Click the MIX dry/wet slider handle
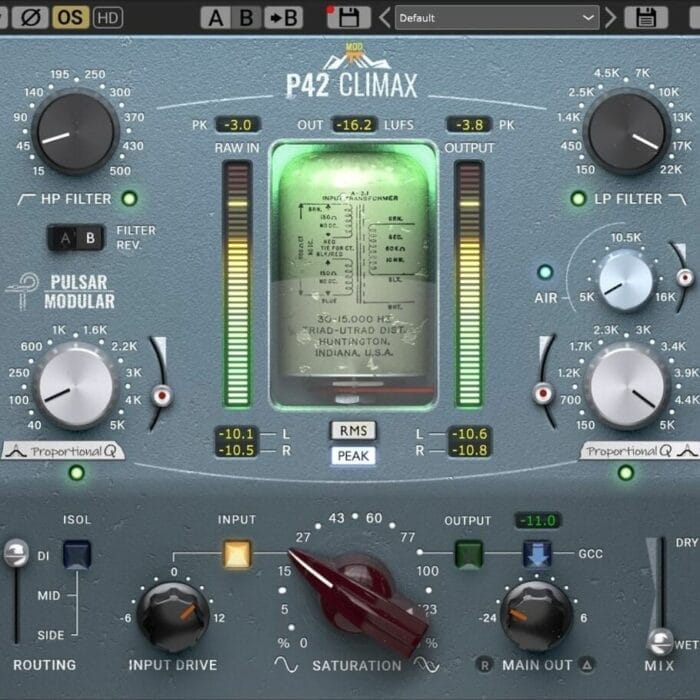The height and width of the screenshot is (700, 700). pyautogui.click(x=660, y=642)
